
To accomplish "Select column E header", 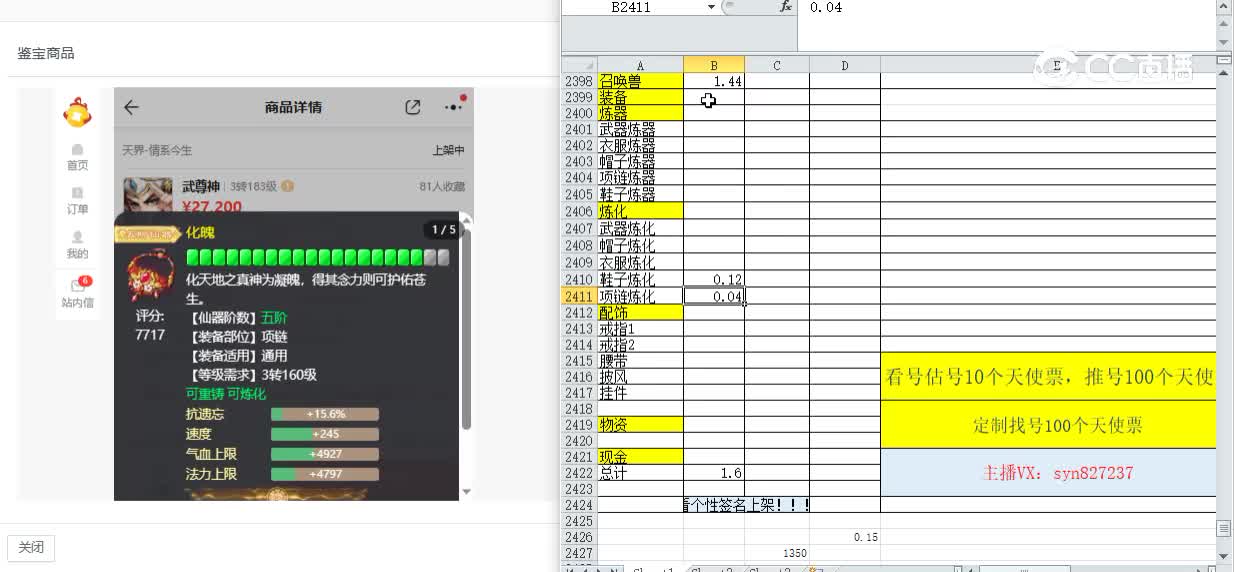I will (x=1048, y=65).
